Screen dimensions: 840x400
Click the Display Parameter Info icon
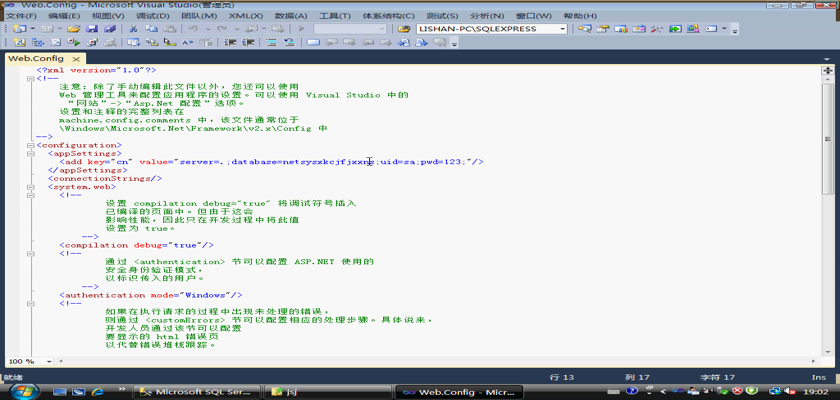[152, 42]
